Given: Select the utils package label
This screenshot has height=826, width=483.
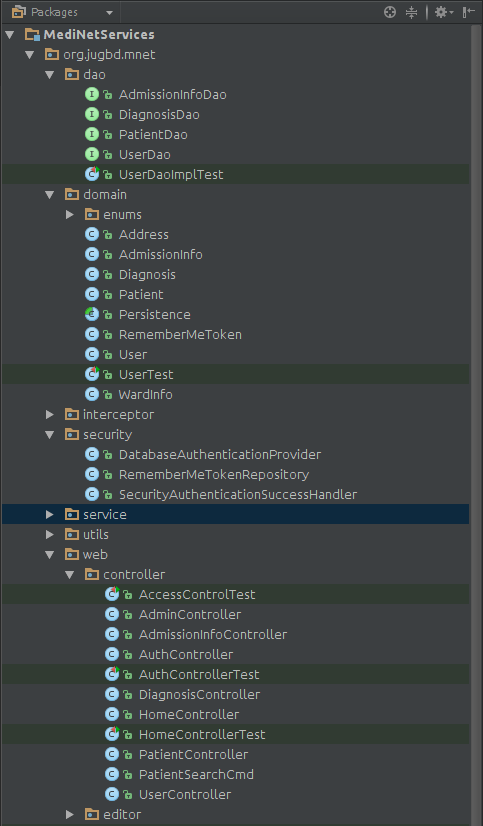Looking at the screenshot, I should 96,535.
